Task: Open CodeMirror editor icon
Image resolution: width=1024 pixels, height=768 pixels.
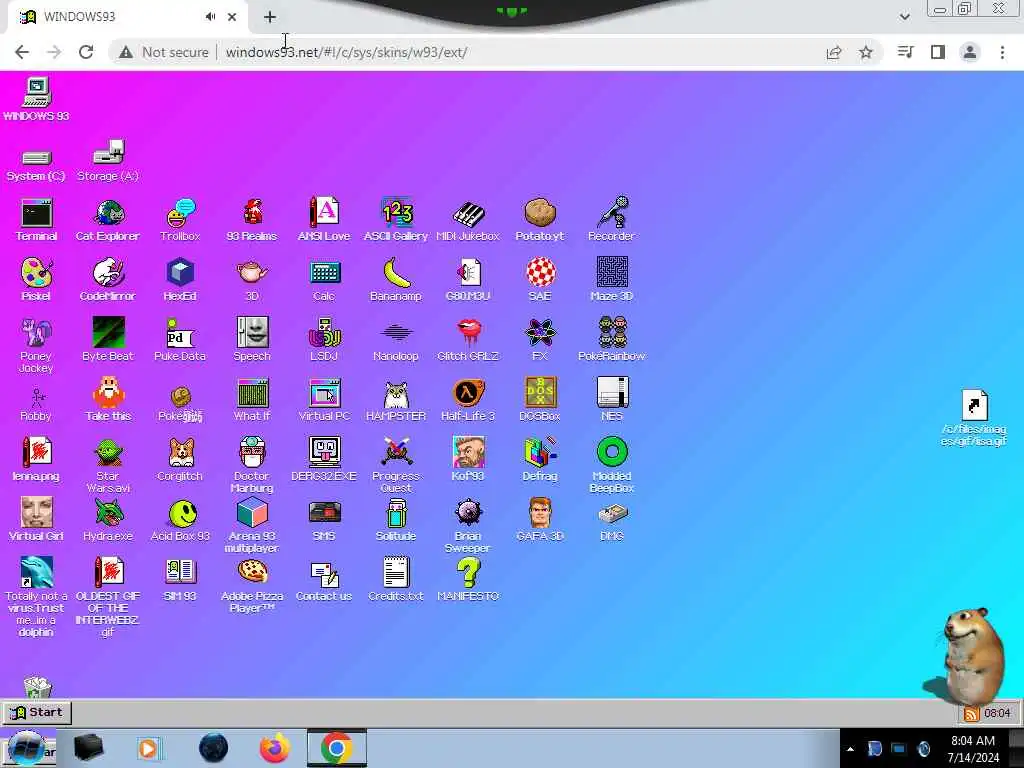Action: [108, 273]
